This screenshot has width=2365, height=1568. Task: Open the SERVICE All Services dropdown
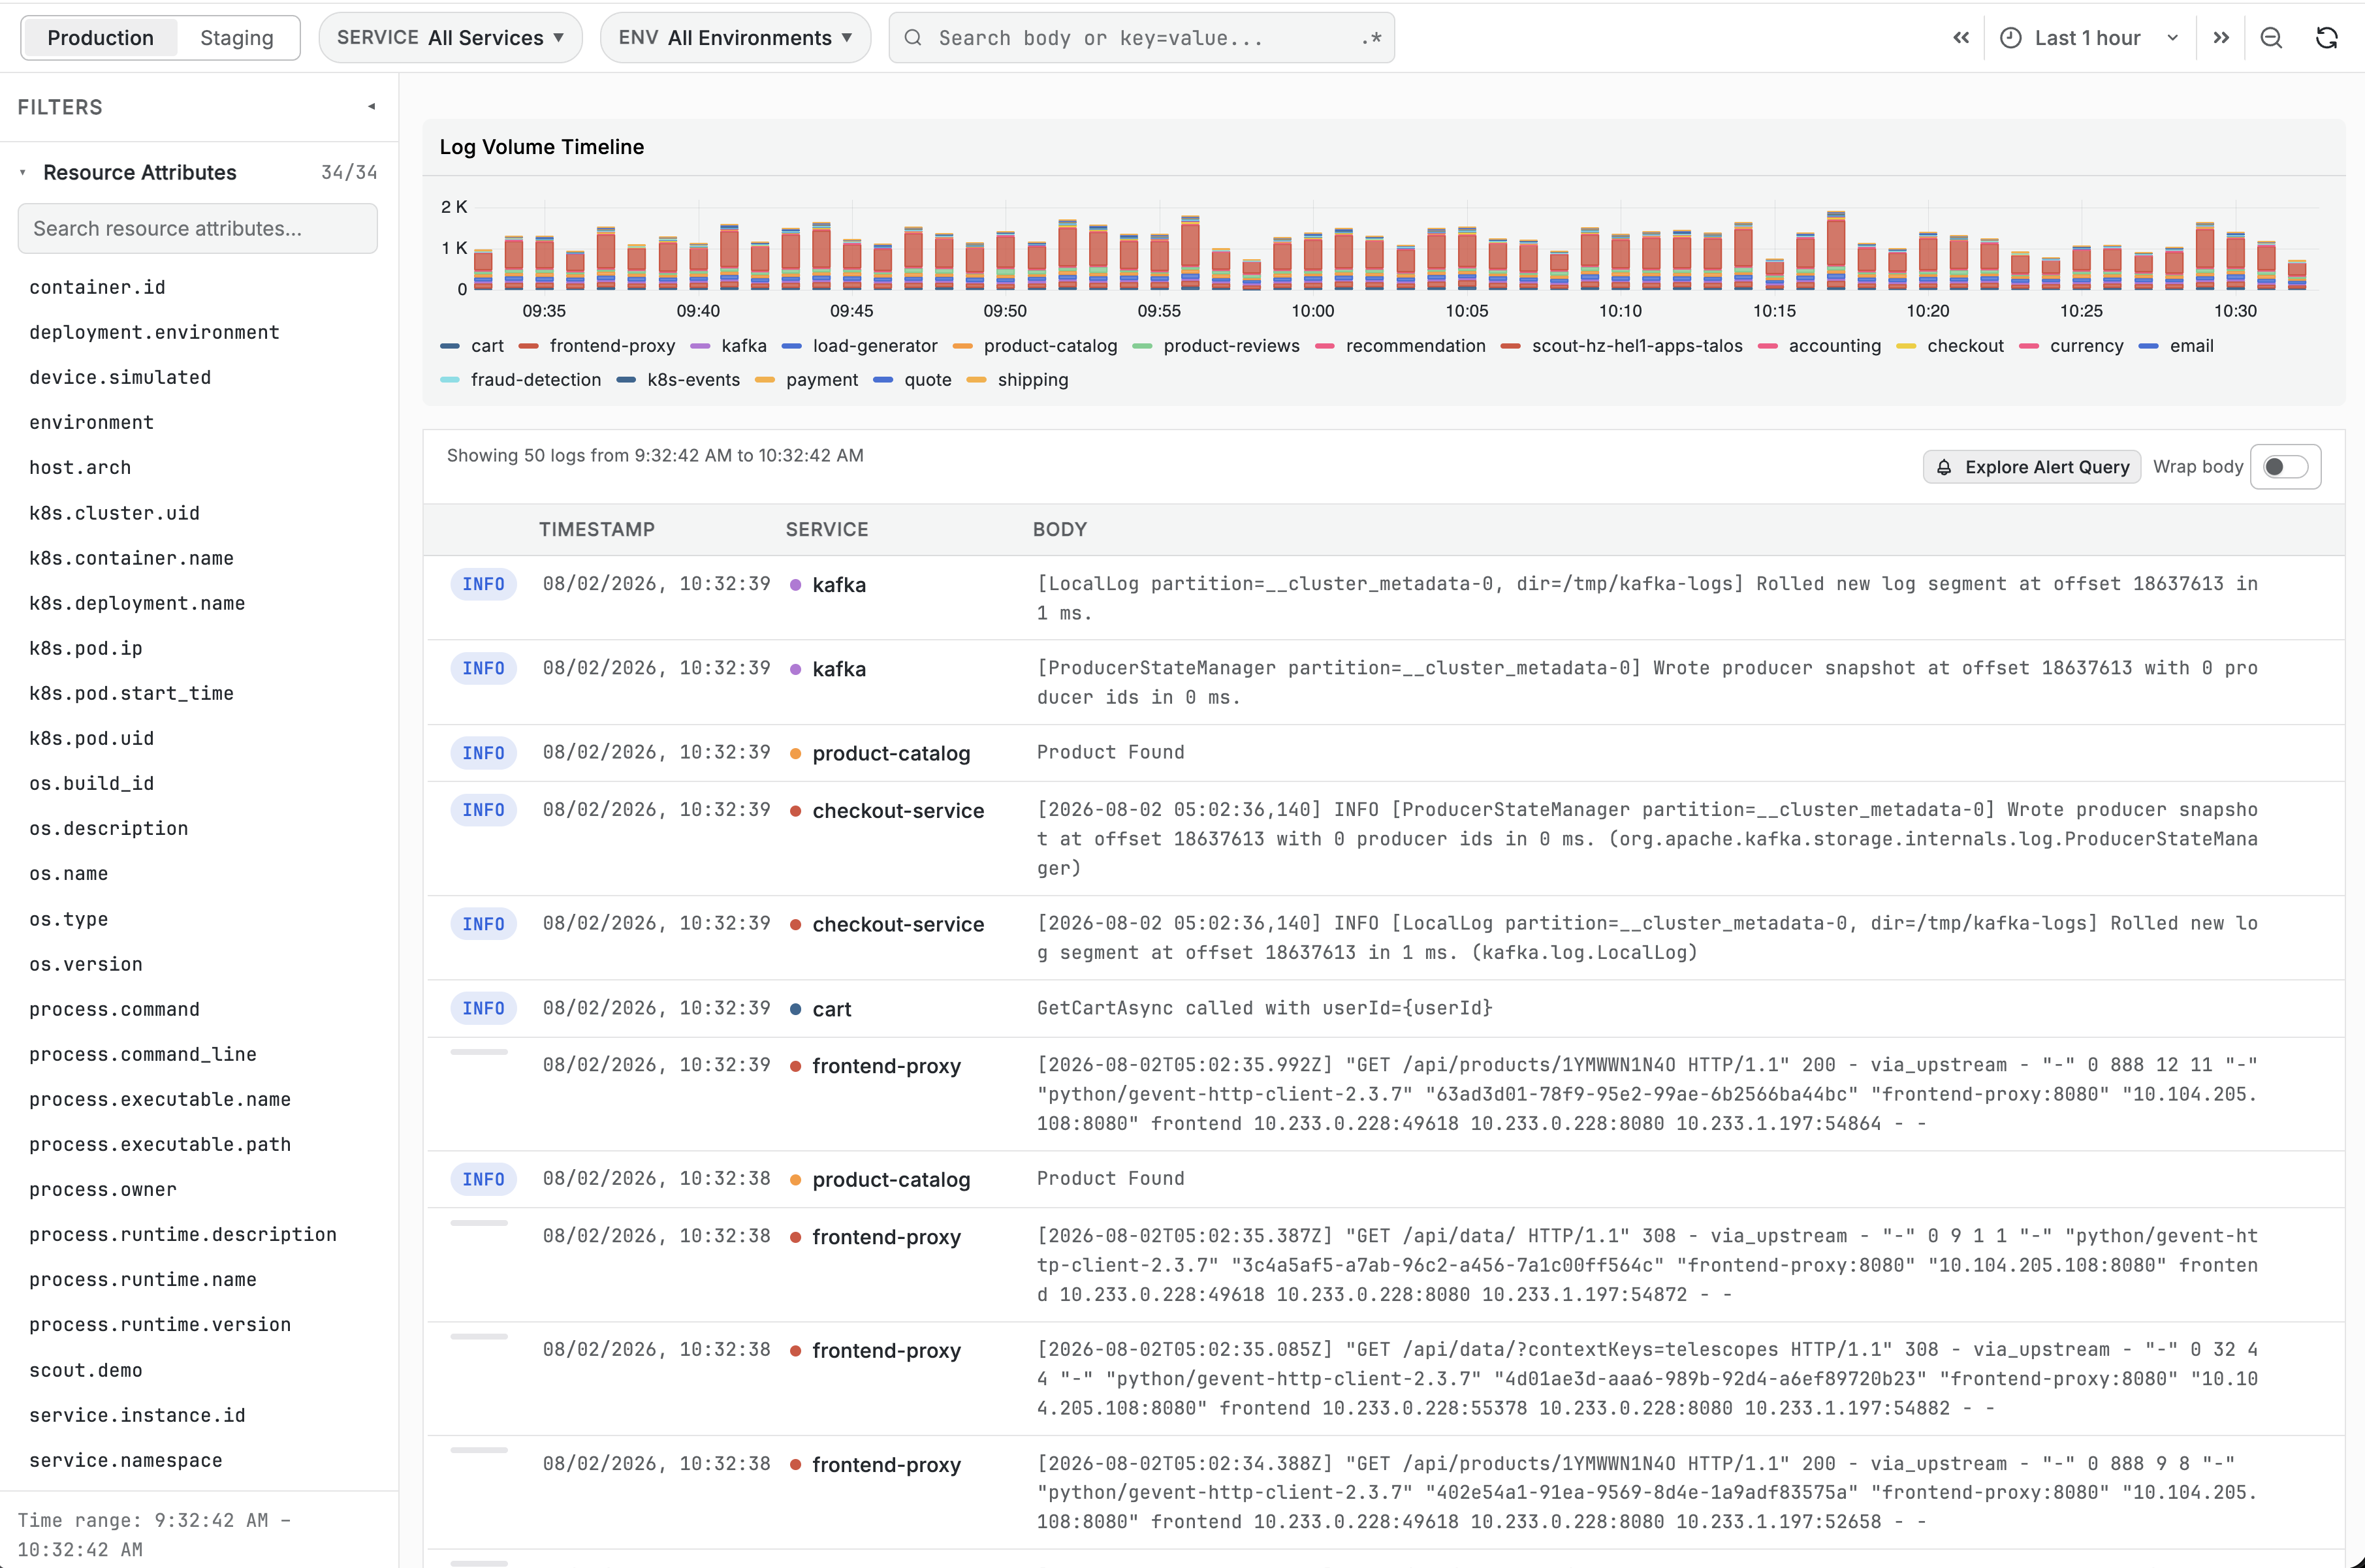[450, 38]
